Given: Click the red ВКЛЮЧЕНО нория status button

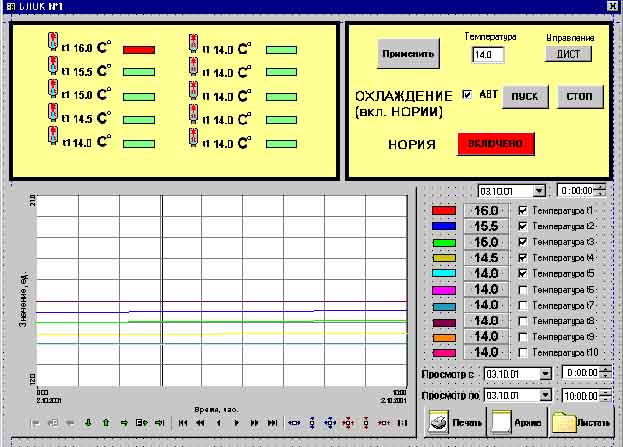Looking at the screenshot, I should (x=496, y=144).
